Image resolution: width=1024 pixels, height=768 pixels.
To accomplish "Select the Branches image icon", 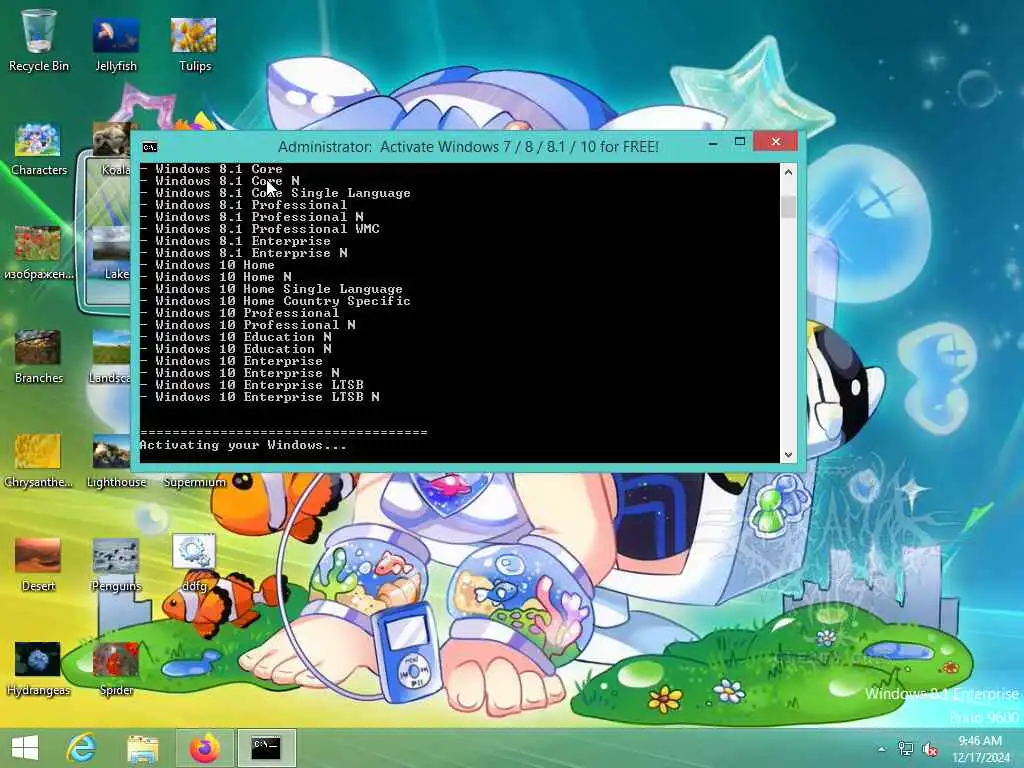I will point(39,357).
